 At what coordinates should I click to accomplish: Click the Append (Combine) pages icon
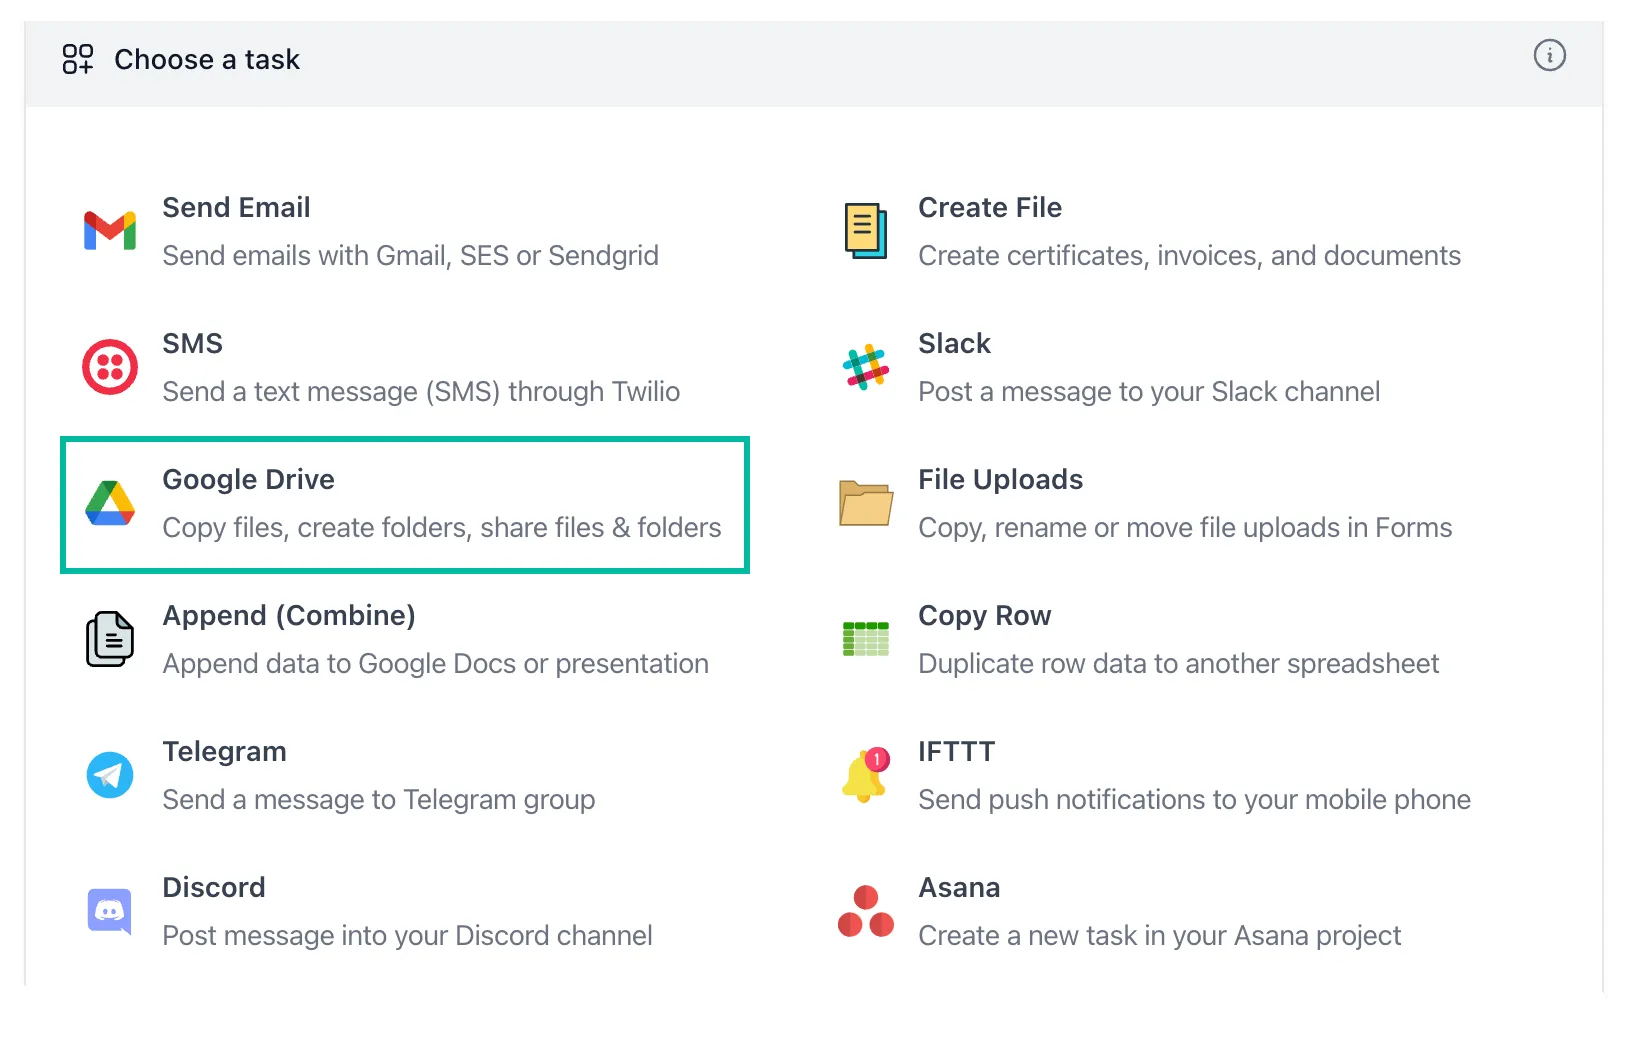coord(109,638)
